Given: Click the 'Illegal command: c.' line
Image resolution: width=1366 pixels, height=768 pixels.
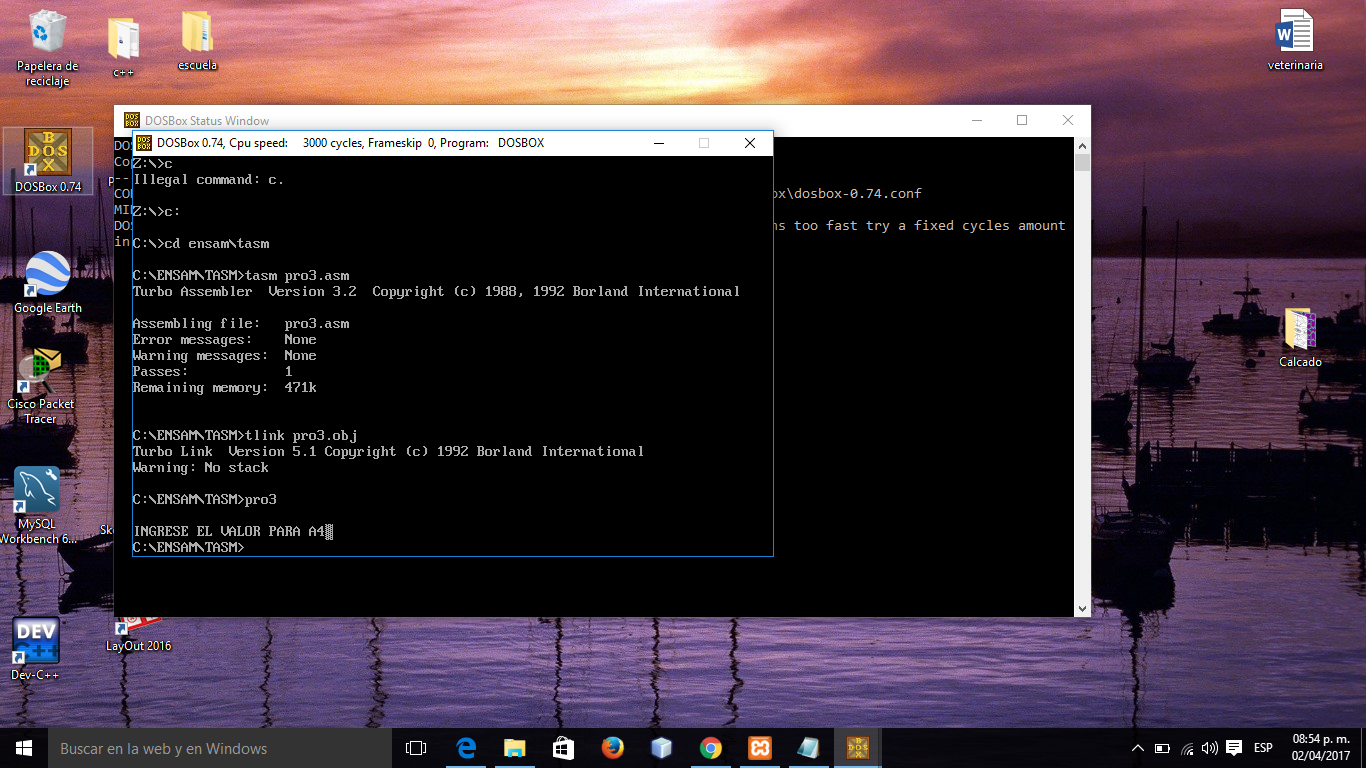Looking at the screenshot, I should pyautogui.click(x=209, y=180).
